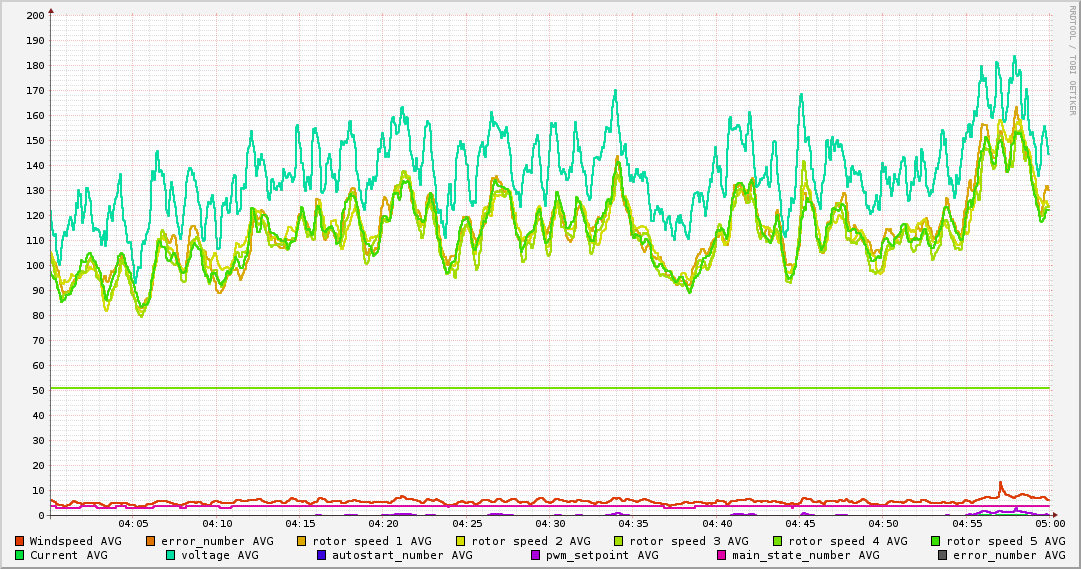
Task: Click the rotor speed 1 AVG swatch
Action: (x=303, y=541)
